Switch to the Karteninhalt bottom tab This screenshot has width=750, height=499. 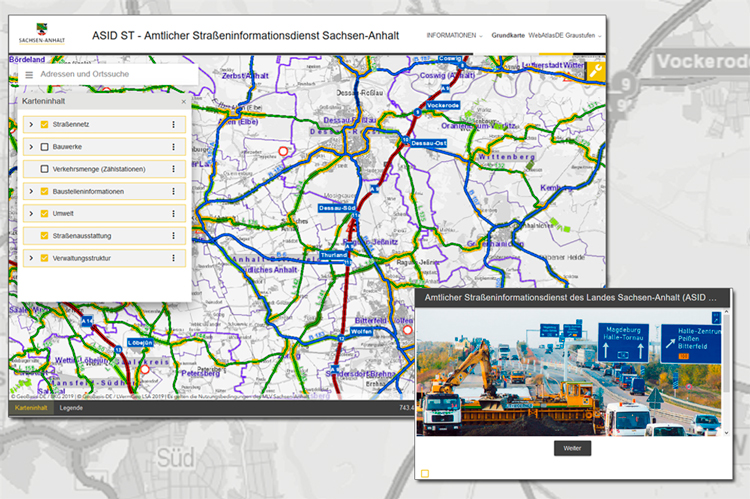[x=31, y=408]
